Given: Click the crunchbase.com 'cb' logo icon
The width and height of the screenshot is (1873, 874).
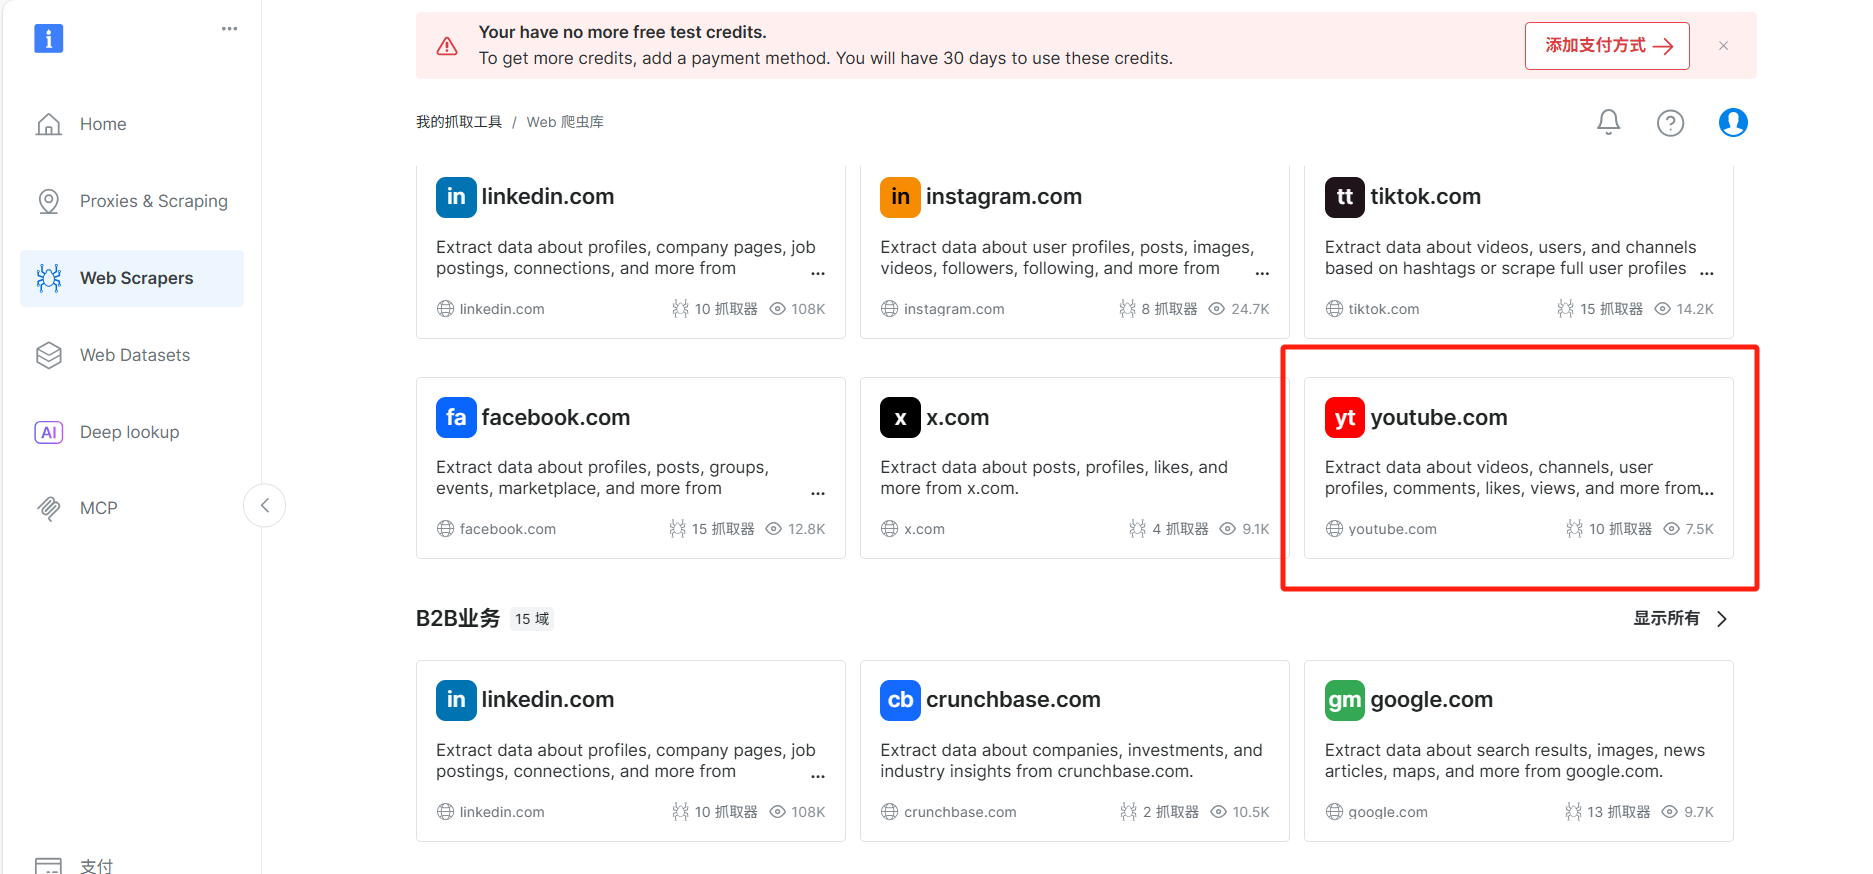Looking at the screenshot, I should [x=900, y=700].
